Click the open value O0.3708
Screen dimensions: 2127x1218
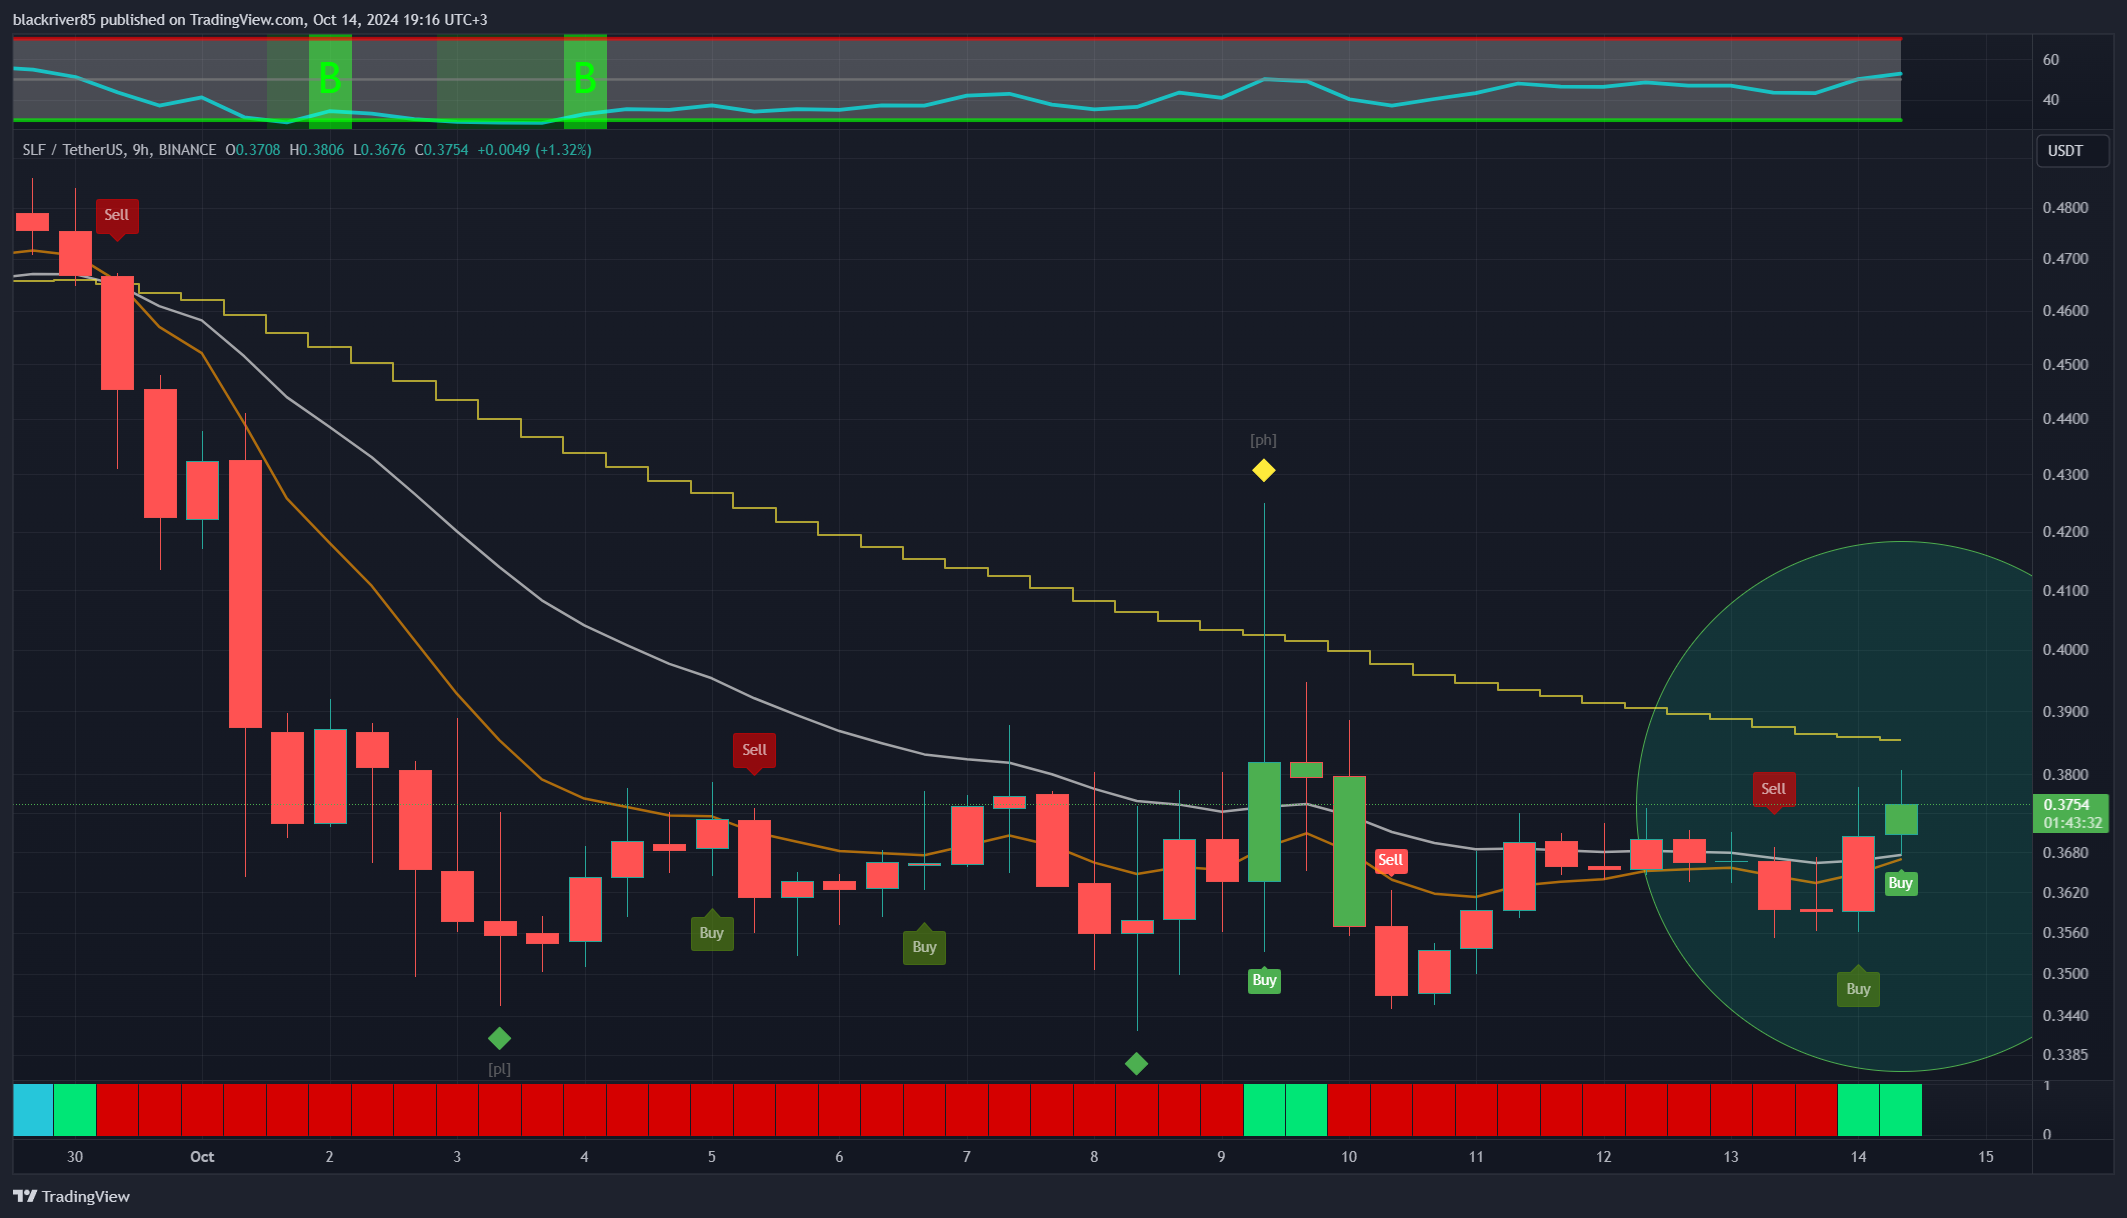tap(252, 150)
